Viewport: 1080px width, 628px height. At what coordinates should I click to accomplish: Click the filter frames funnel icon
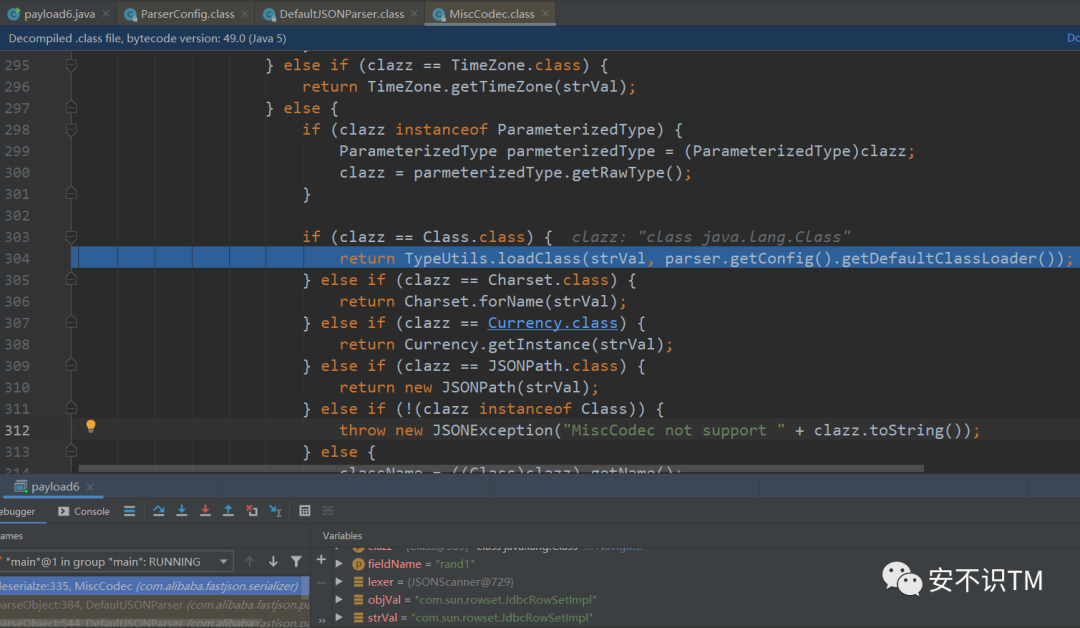pyautogui.click(x=296, y=562)
